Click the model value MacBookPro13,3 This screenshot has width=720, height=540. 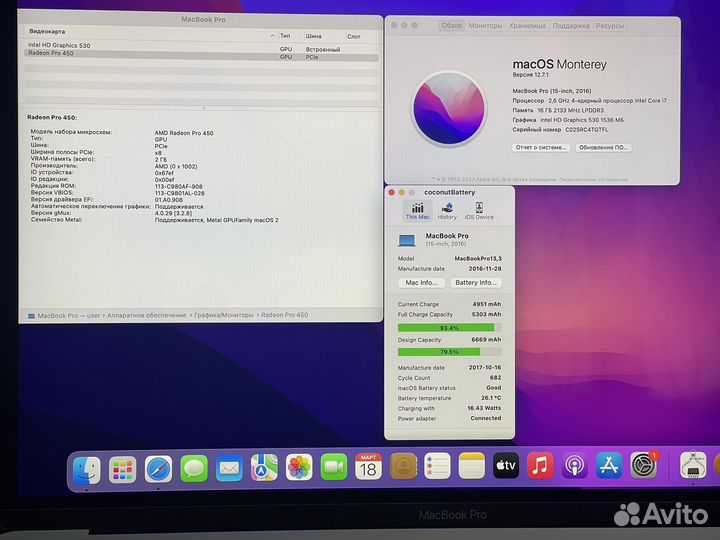coord(478,259)
